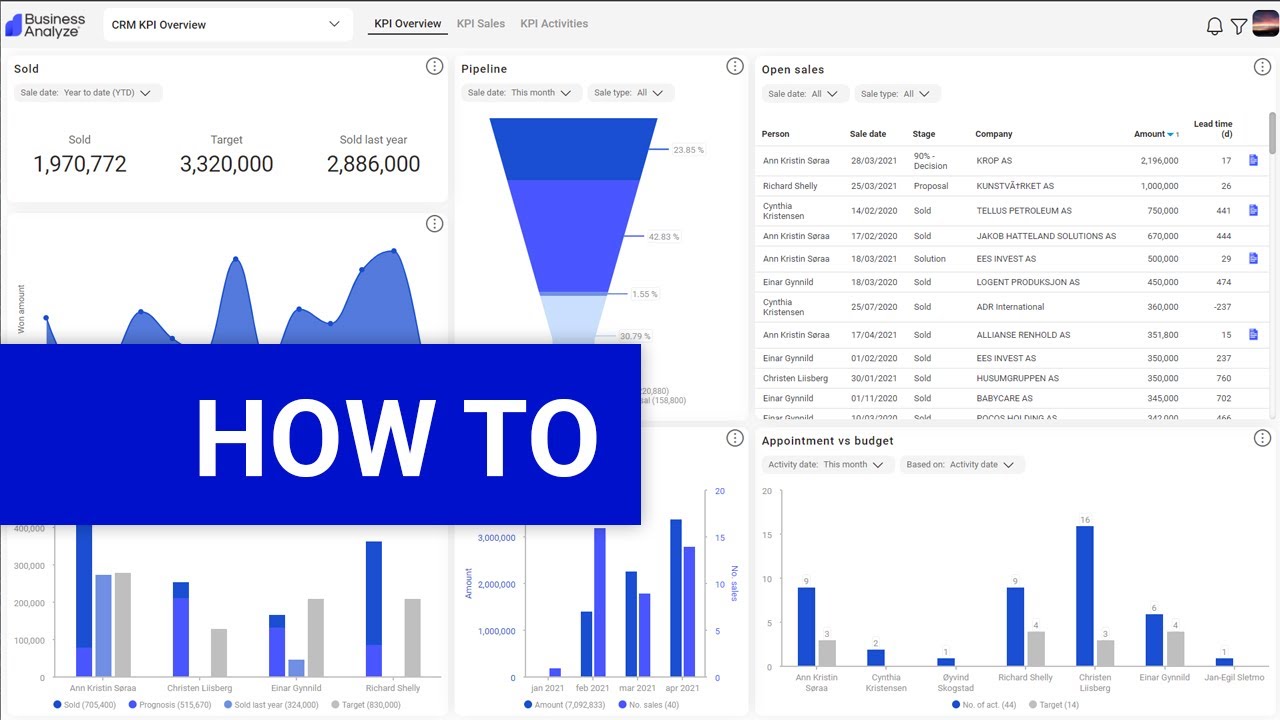Sort by Company column header

[x=994, y=134]
